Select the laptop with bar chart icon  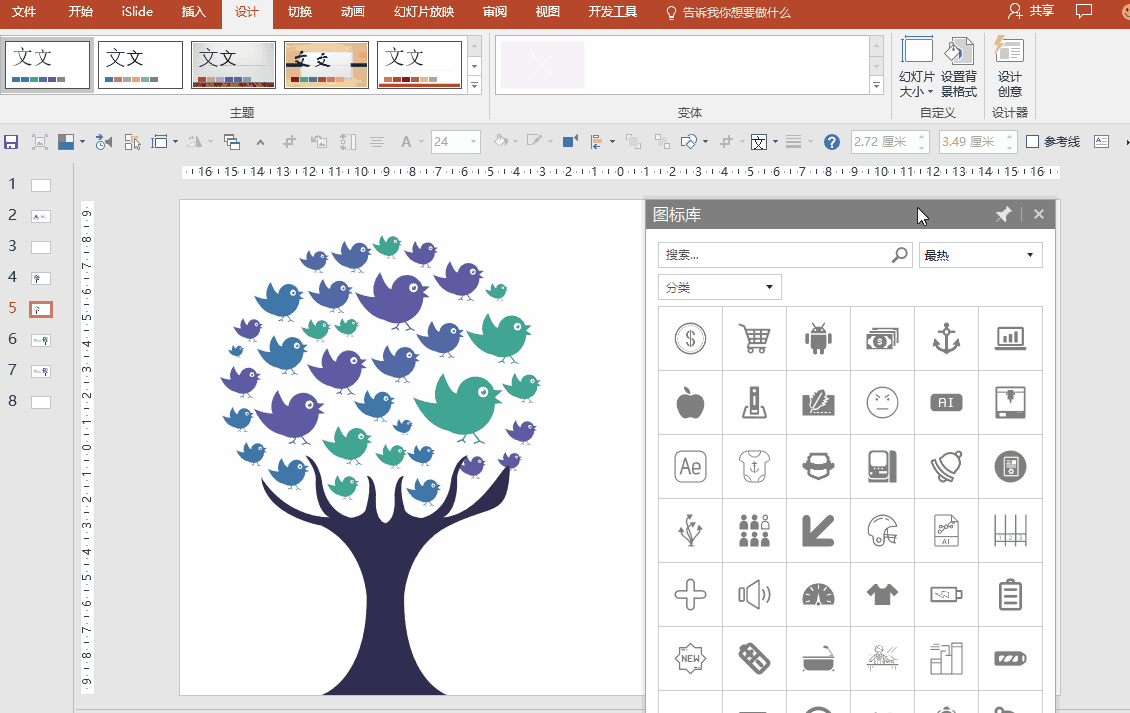1010,339
